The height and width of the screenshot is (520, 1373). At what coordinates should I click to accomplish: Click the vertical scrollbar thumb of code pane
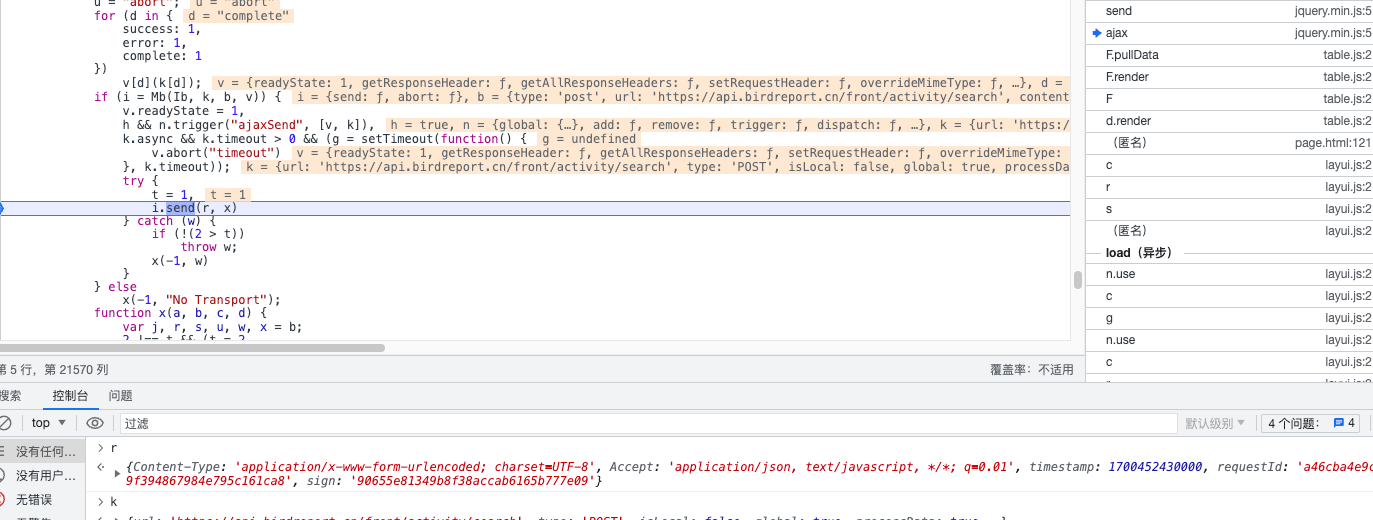tap(1077, 280)
